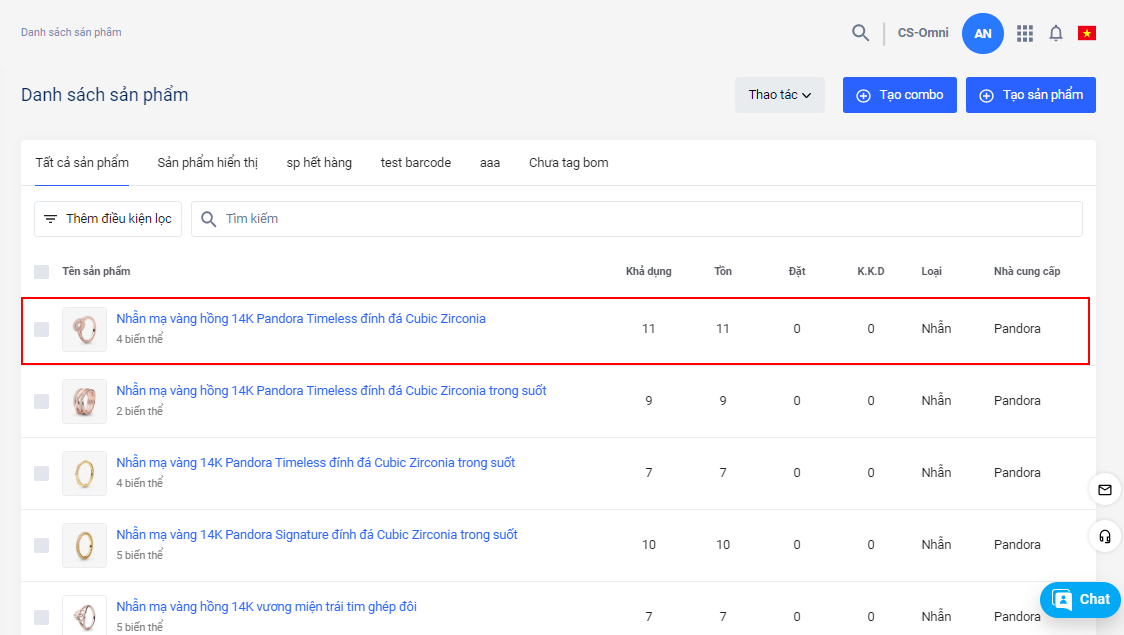The height and width of the screenshot is (635, 1124).
Task: Click the Danh sách sản phẩm breadcrumb
Action: point(71,32)
